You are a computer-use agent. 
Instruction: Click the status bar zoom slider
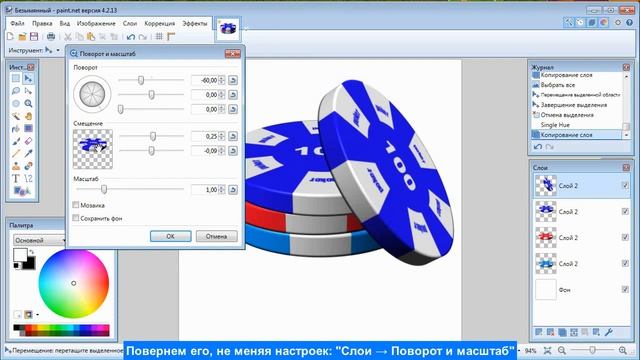(x=592, y=350)
